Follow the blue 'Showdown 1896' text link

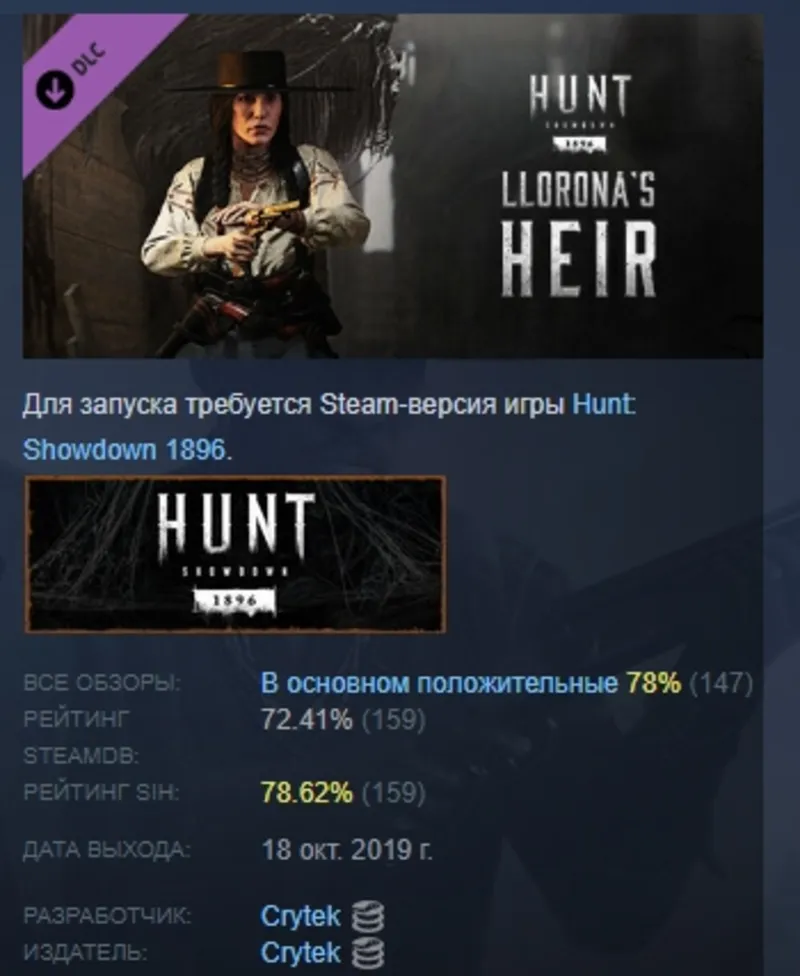124,449
